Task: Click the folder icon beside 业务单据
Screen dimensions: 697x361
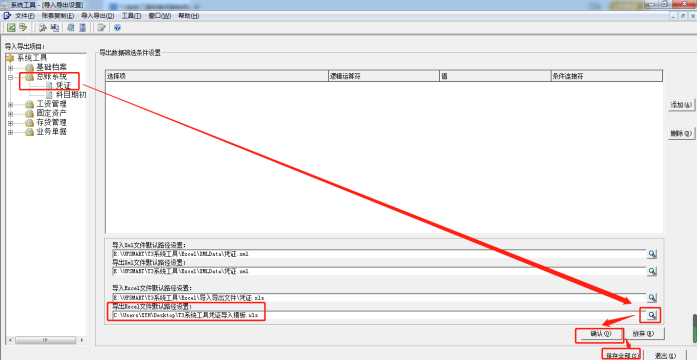Action: click(x=29, y=132)
